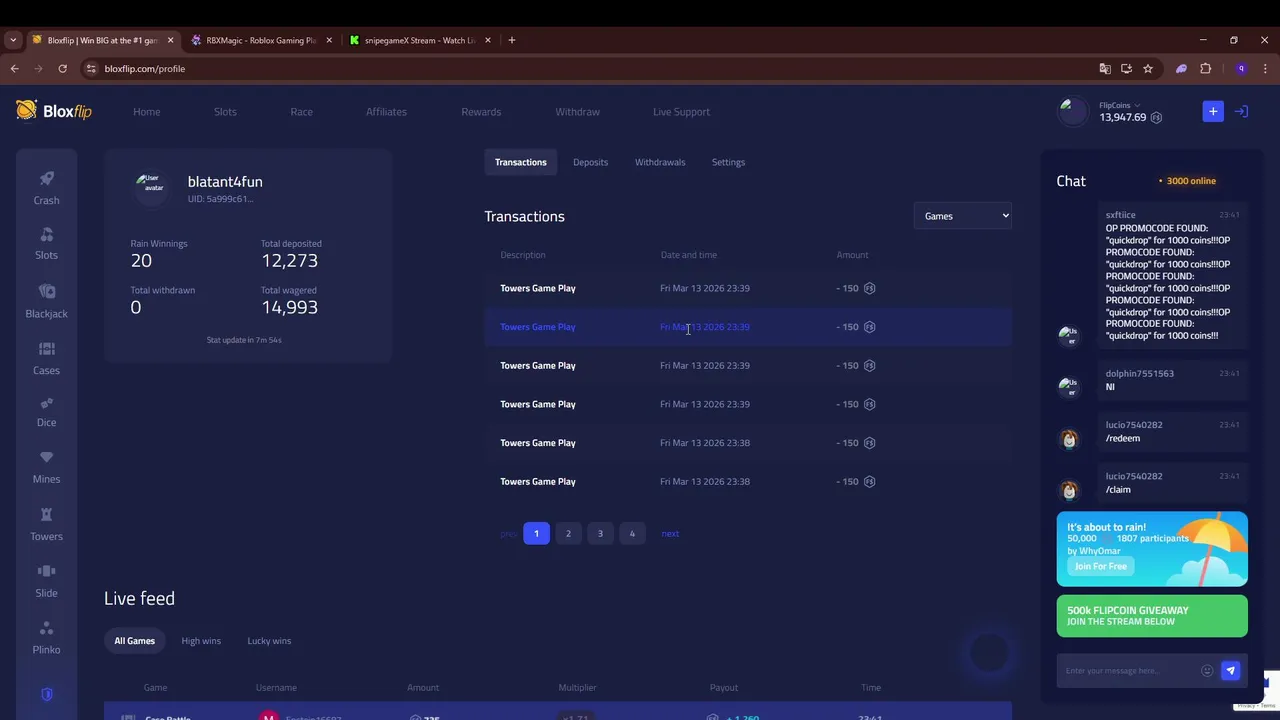Open the Dice game in sidebar

(46, 412)
